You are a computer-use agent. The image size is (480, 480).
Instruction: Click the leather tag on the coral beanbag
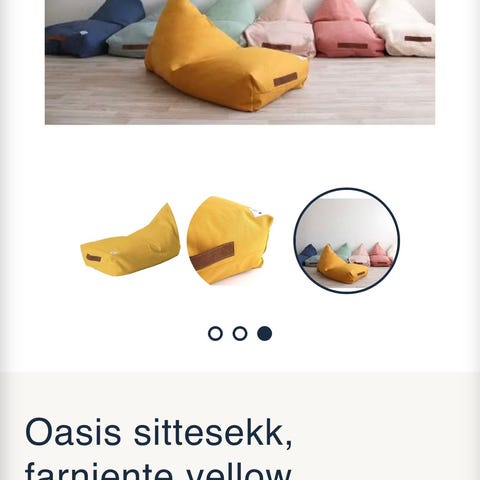coord(352,45)
